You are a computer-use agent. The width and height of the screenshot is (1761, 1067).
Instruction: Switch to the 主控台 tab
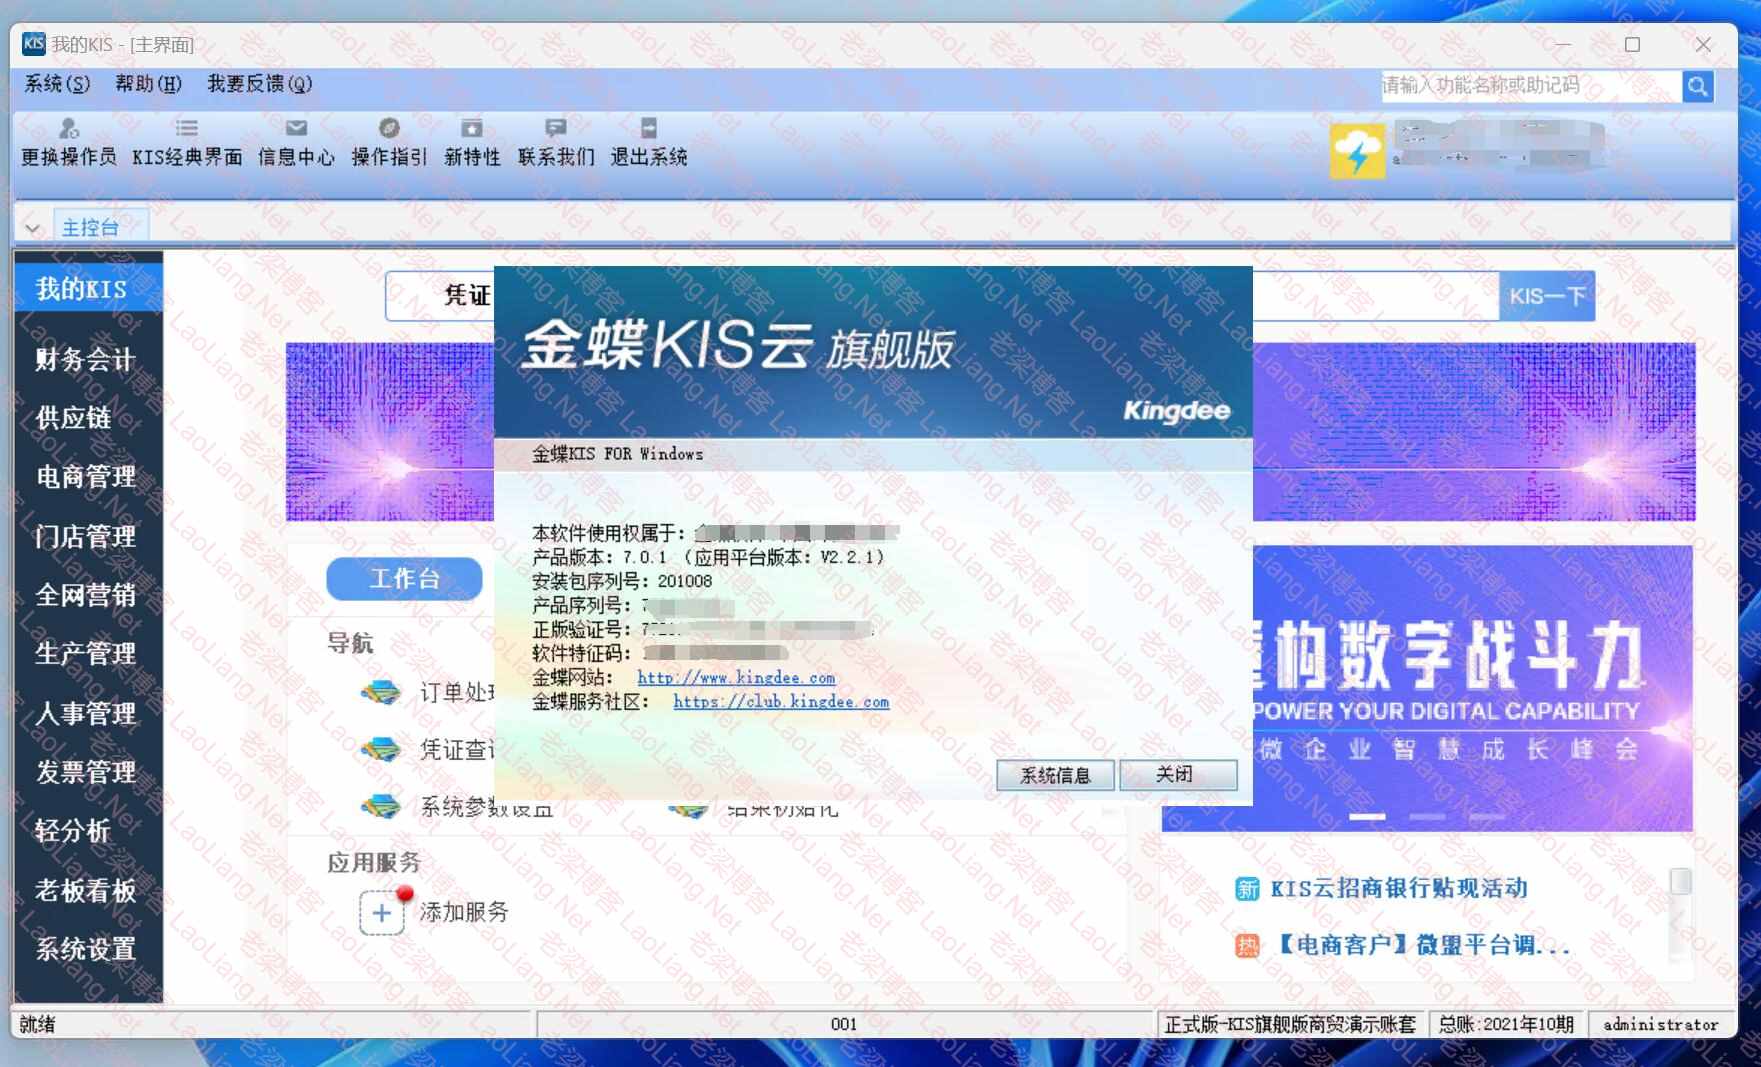point(91,228)
